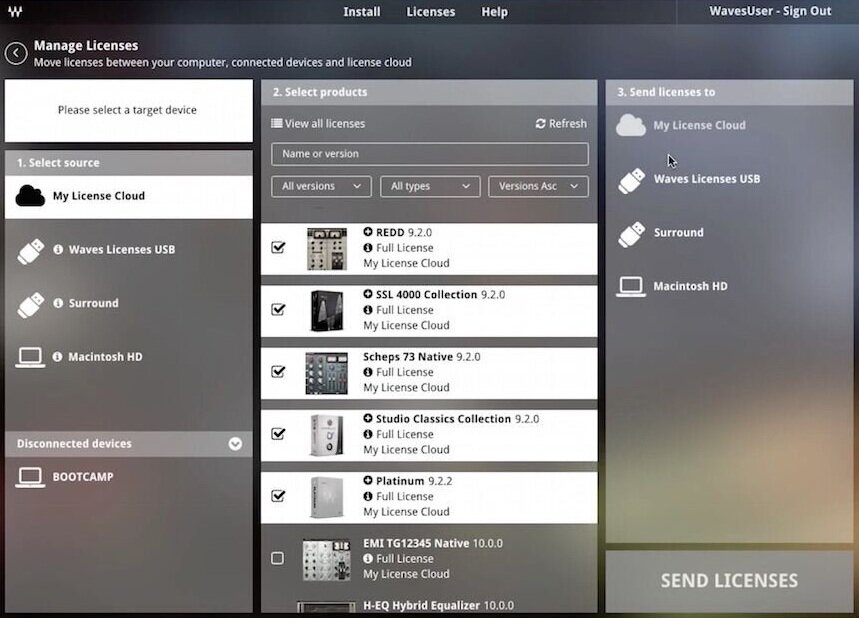The image size is (859, 618).
Task: Open the Help menu
Action: pos(494,12)
